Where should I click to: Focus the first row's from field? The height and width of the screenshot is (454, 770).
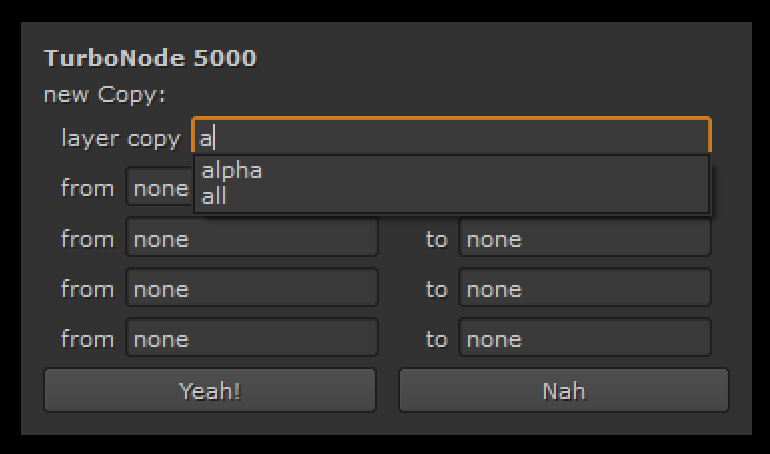pos(158,188)
